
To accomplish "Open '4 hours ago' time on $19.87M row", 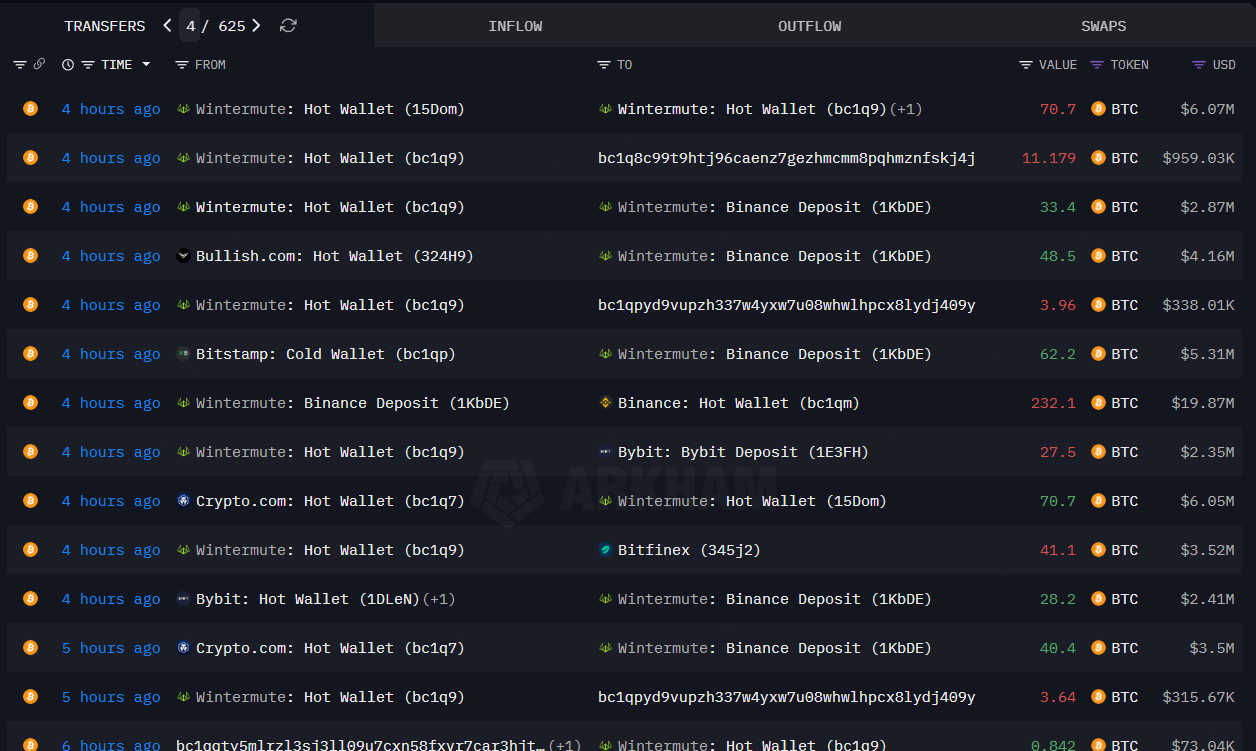I will pyautogui.click(x=111, y=403).
